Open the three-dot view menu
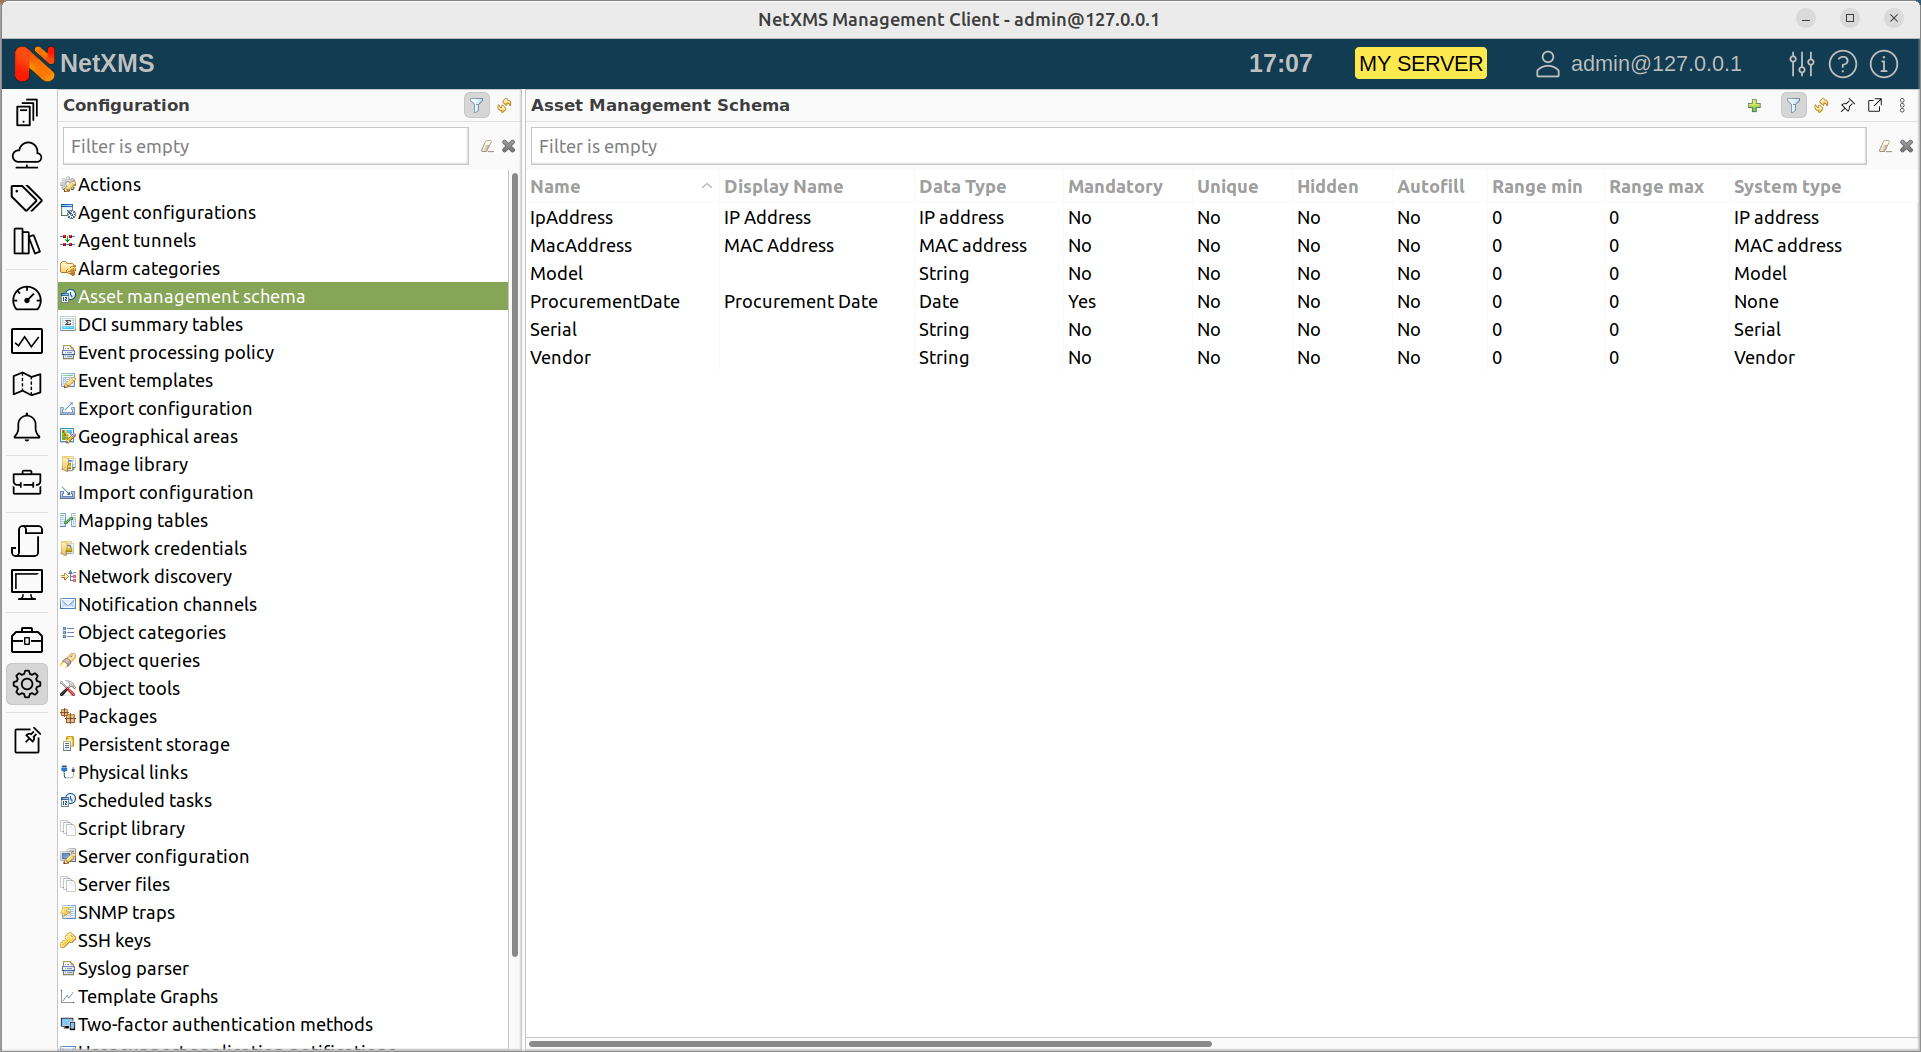This screenshot has width=1921, height=1052. coord(1902,105)
